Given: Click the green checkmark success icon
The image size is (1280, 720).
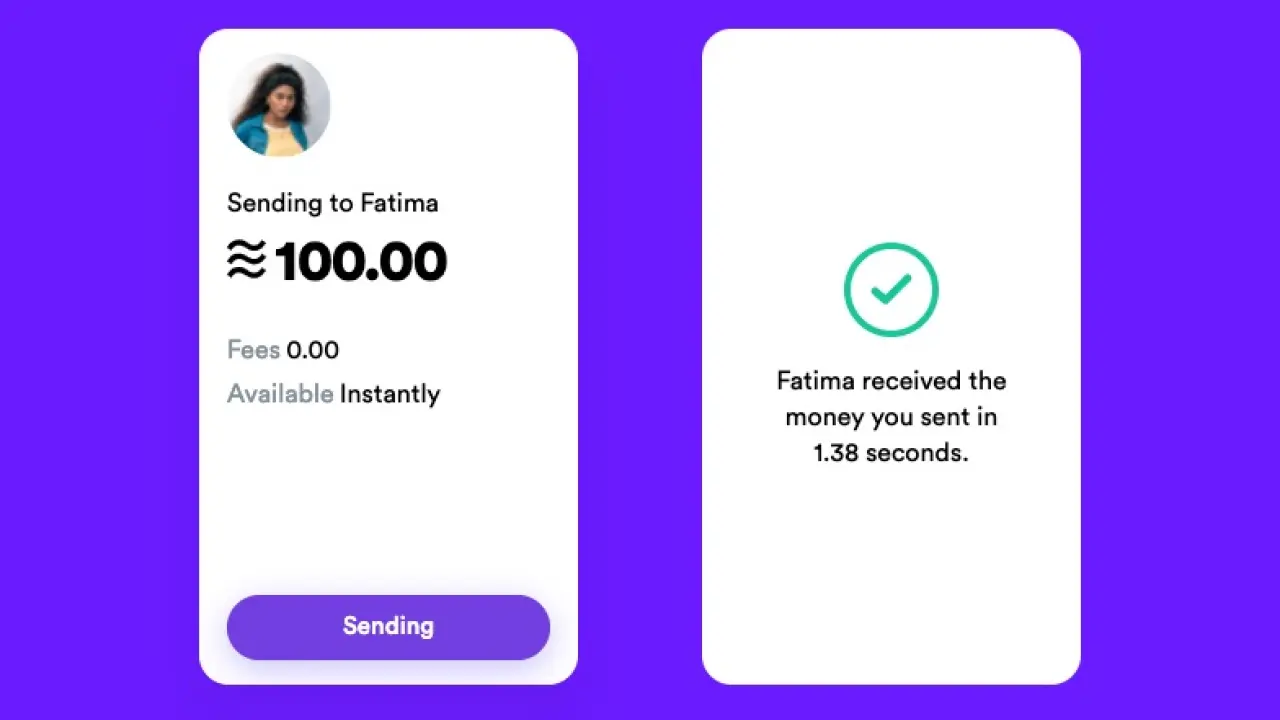Looking at the screenshot, I should click(890, 290).
